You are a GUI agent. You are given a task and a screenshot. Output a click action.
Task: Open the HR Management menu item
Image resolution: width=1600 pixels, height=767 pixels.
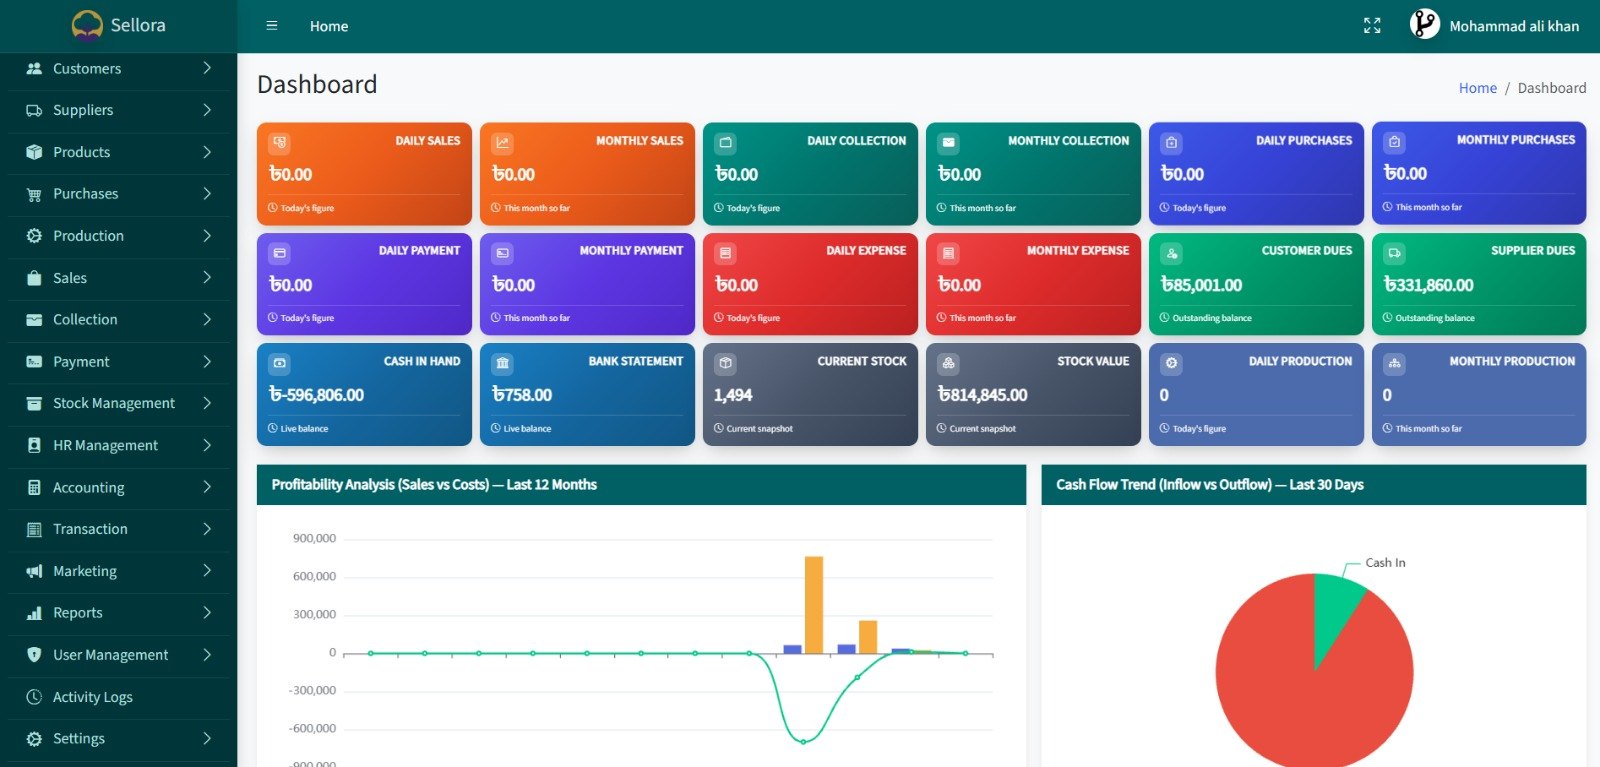pos(118,445)
